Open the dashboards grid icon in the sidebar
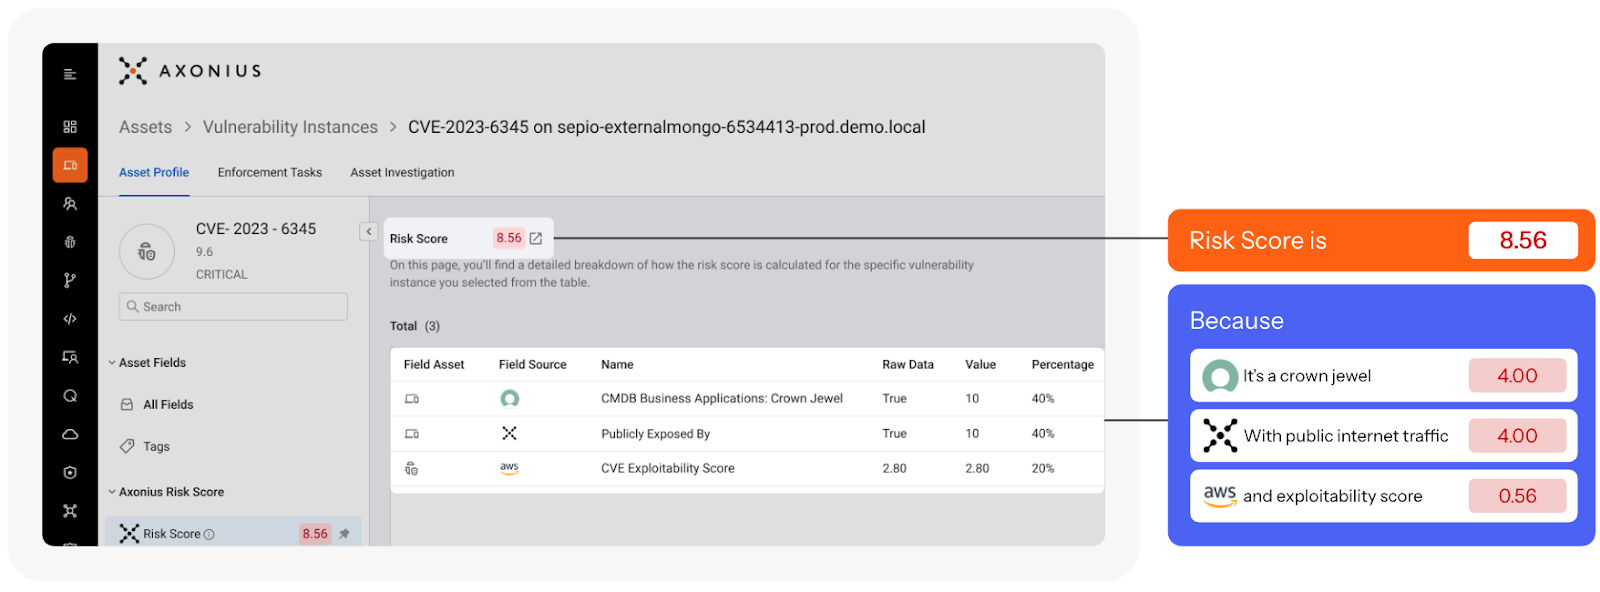 tap(70, 127)
